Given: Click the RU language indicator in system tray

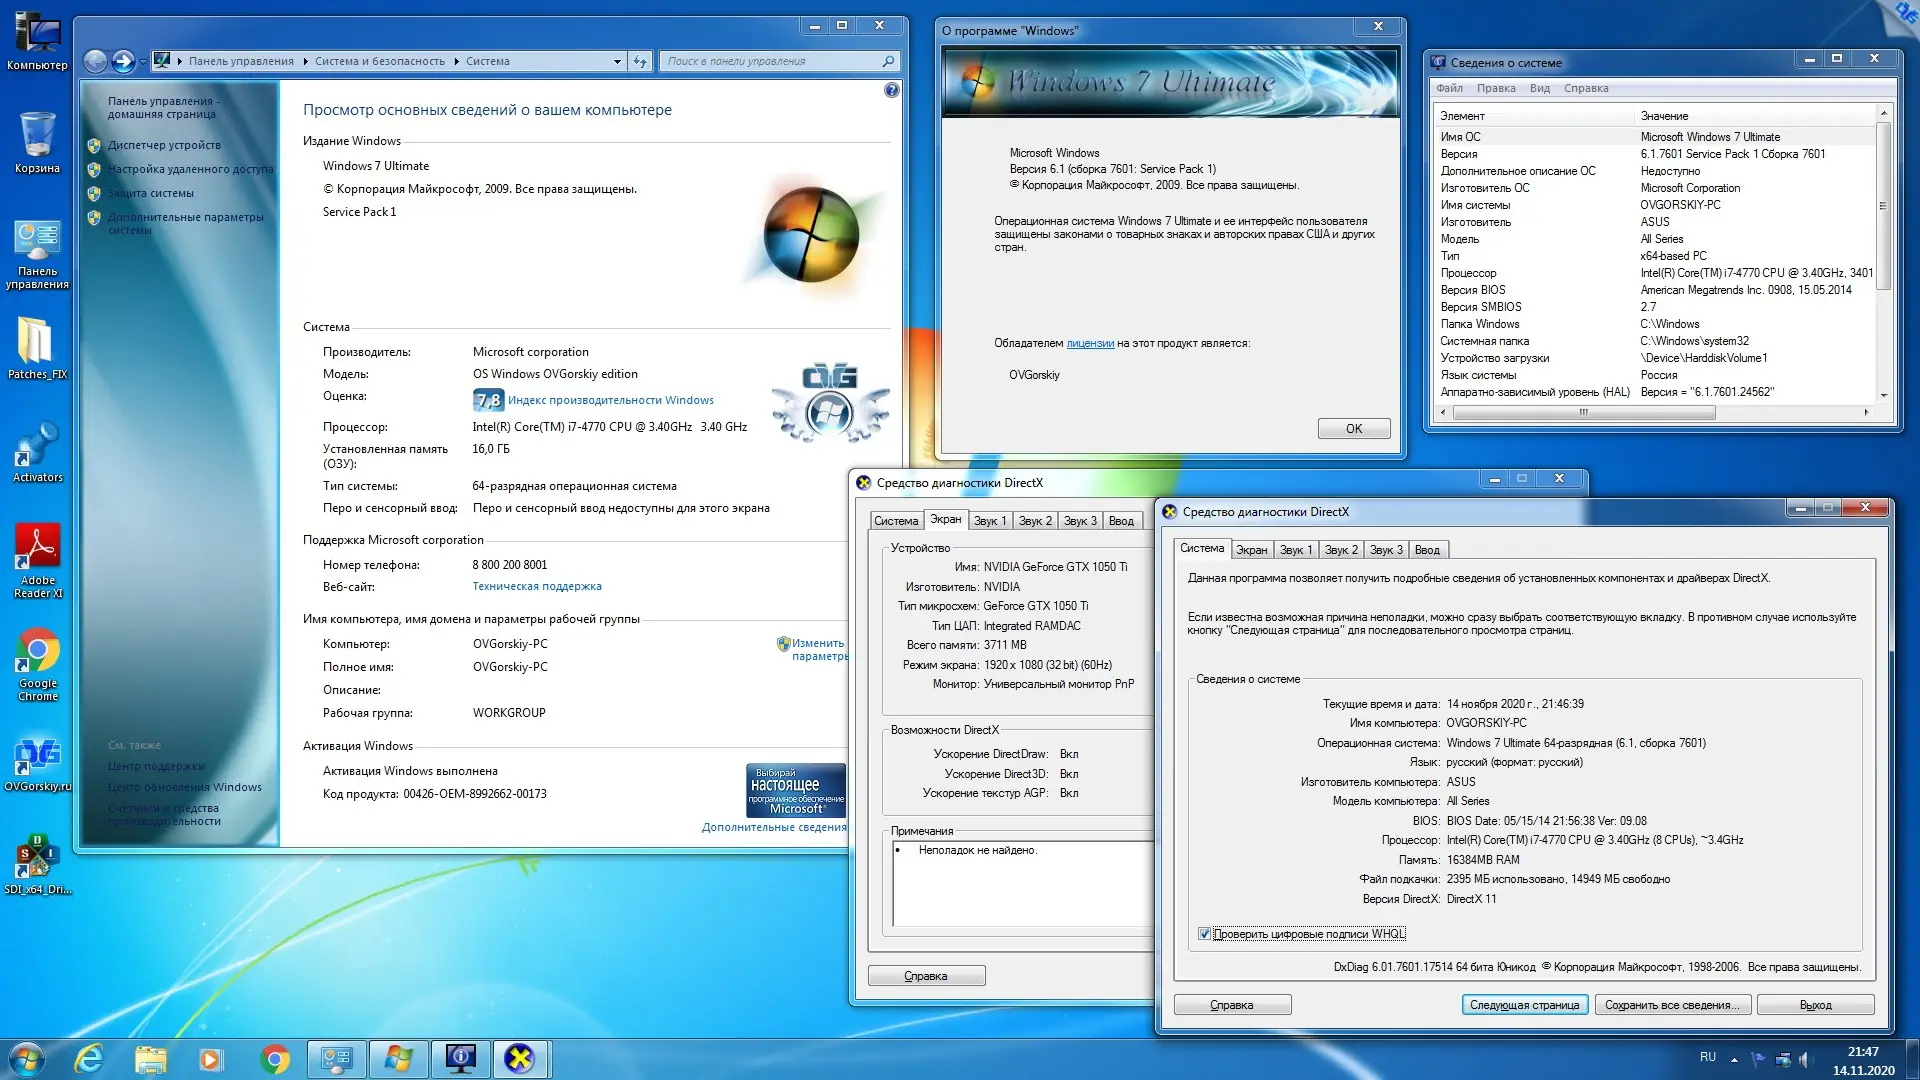Looking at the screenshot, I should [1707, 1057].
